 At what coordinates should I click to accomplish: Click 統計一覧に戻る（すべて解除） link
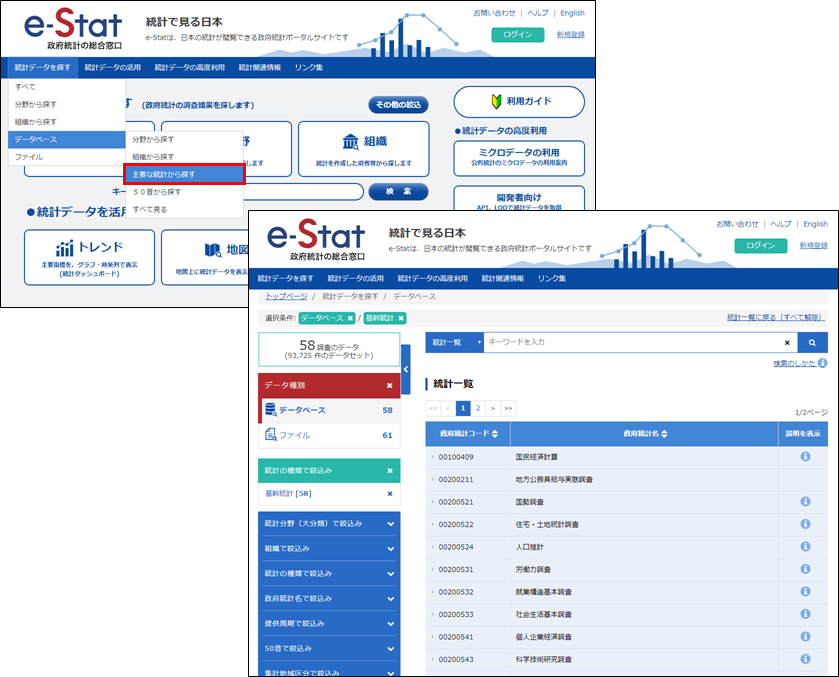776,318
